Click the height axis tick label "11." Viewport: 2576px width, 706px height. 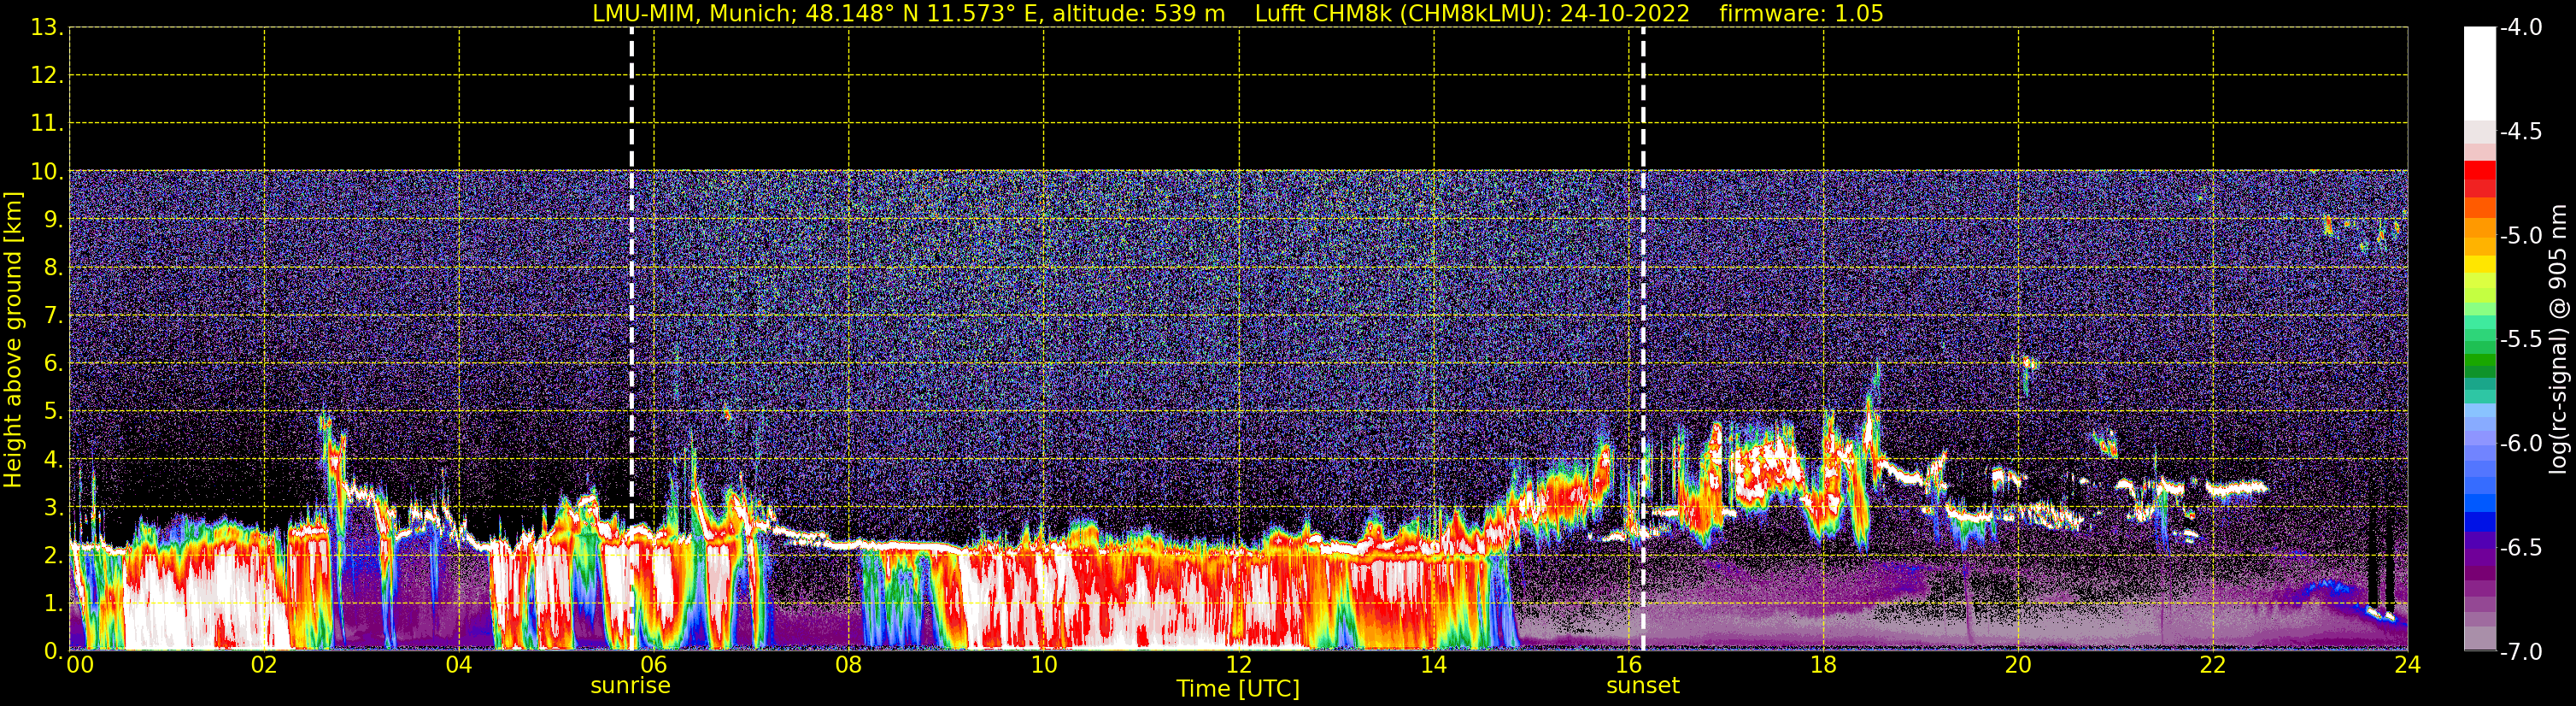pyautogui.click(x=47, y=124)
